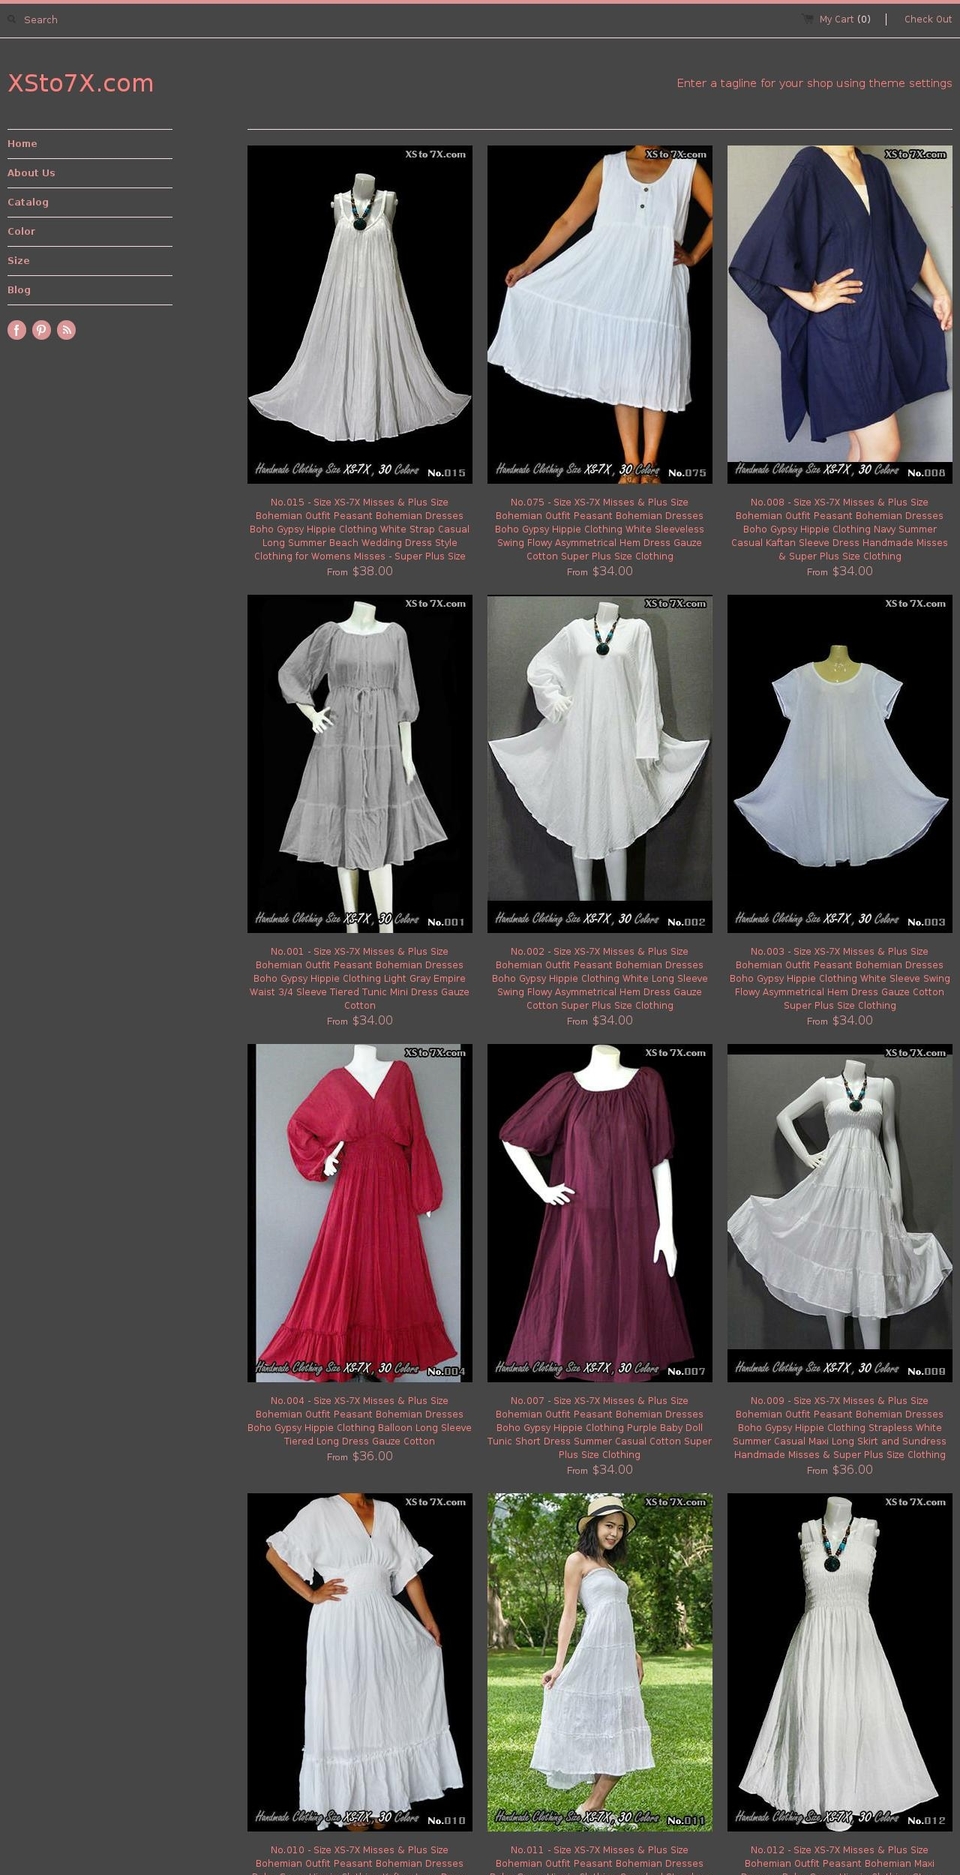Click the $38.00 price under No.015
The width and height of the screenshot is (960, 1875).
click(372, 571)
